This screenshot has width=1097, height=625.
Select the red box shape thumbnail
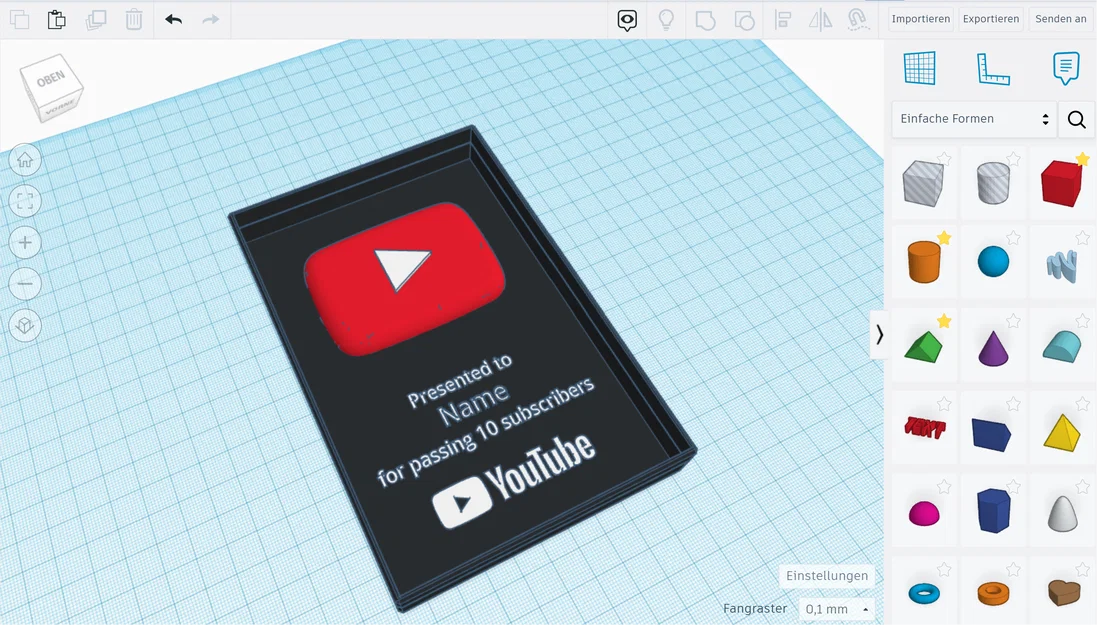[1062, 183]
